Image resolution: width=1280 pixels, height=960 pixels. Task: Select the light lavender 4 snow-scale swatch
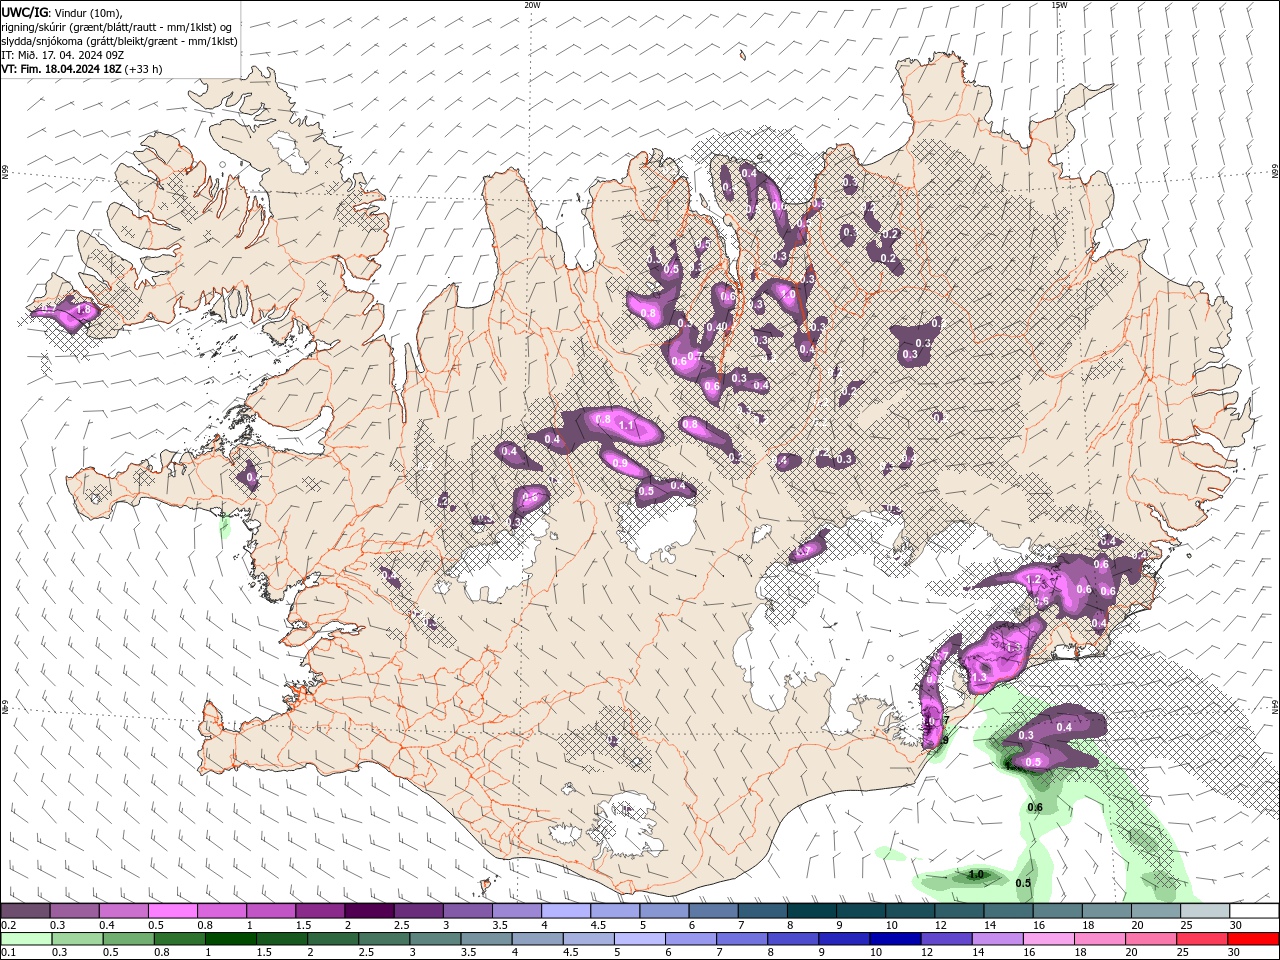[x=565, y=911]
